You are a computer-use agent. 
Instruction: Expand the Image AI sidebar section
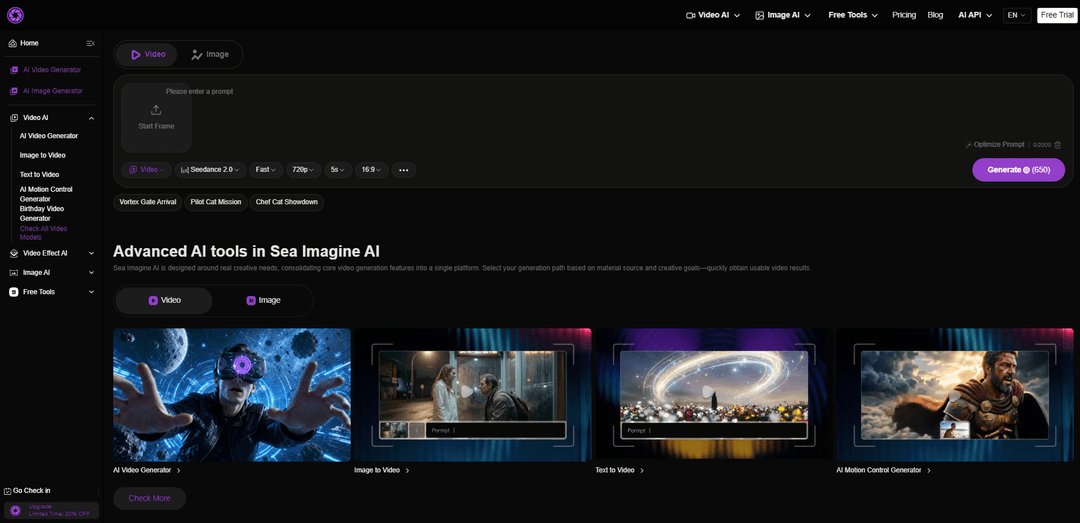click(x=91, y=273)
